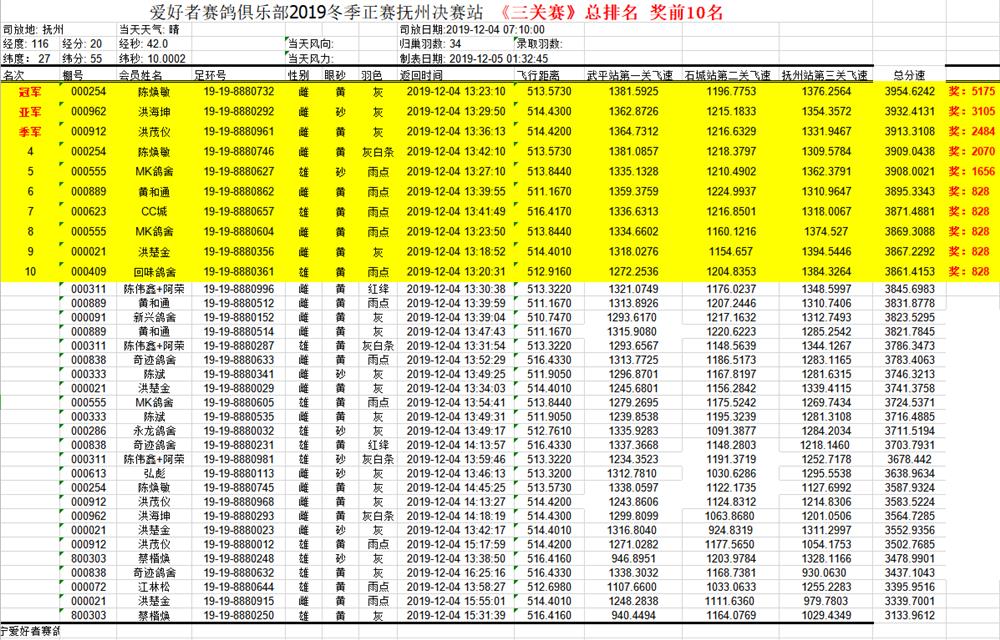The height and width of the screenshot is (640, 1000).
Task: Click the 冠军 rank cell
Action: tap(30, 92)
